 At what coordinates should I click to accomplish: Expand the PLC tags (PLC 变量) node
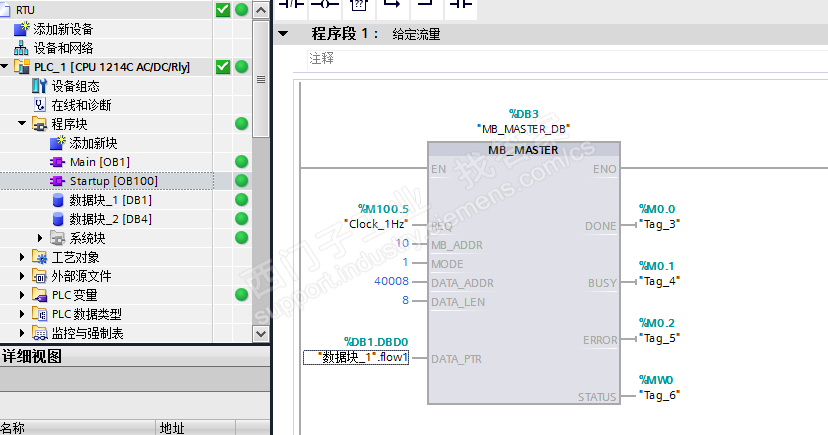tap(22, 295)
